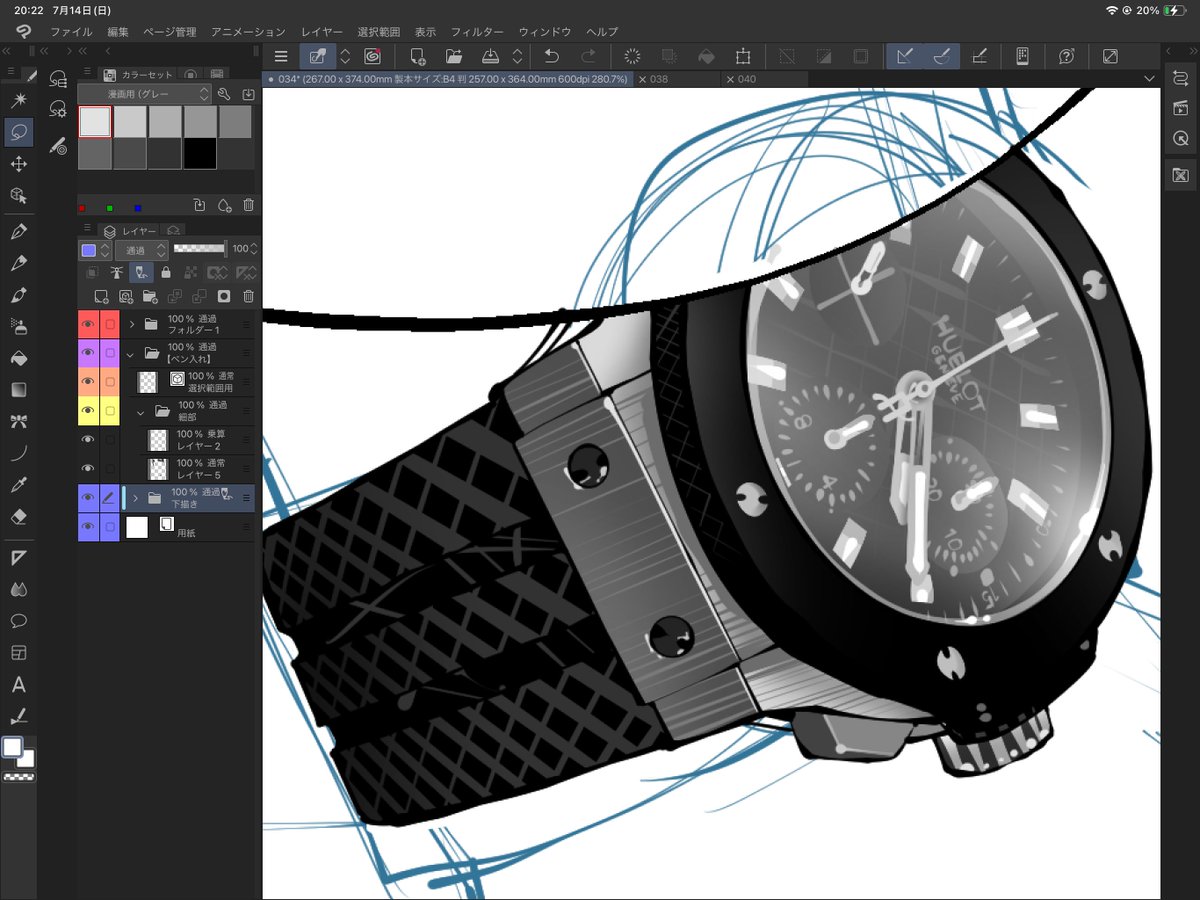Open Clip Studio spiral icon
Screen dimensions: 1200x900
click(372, 57)
